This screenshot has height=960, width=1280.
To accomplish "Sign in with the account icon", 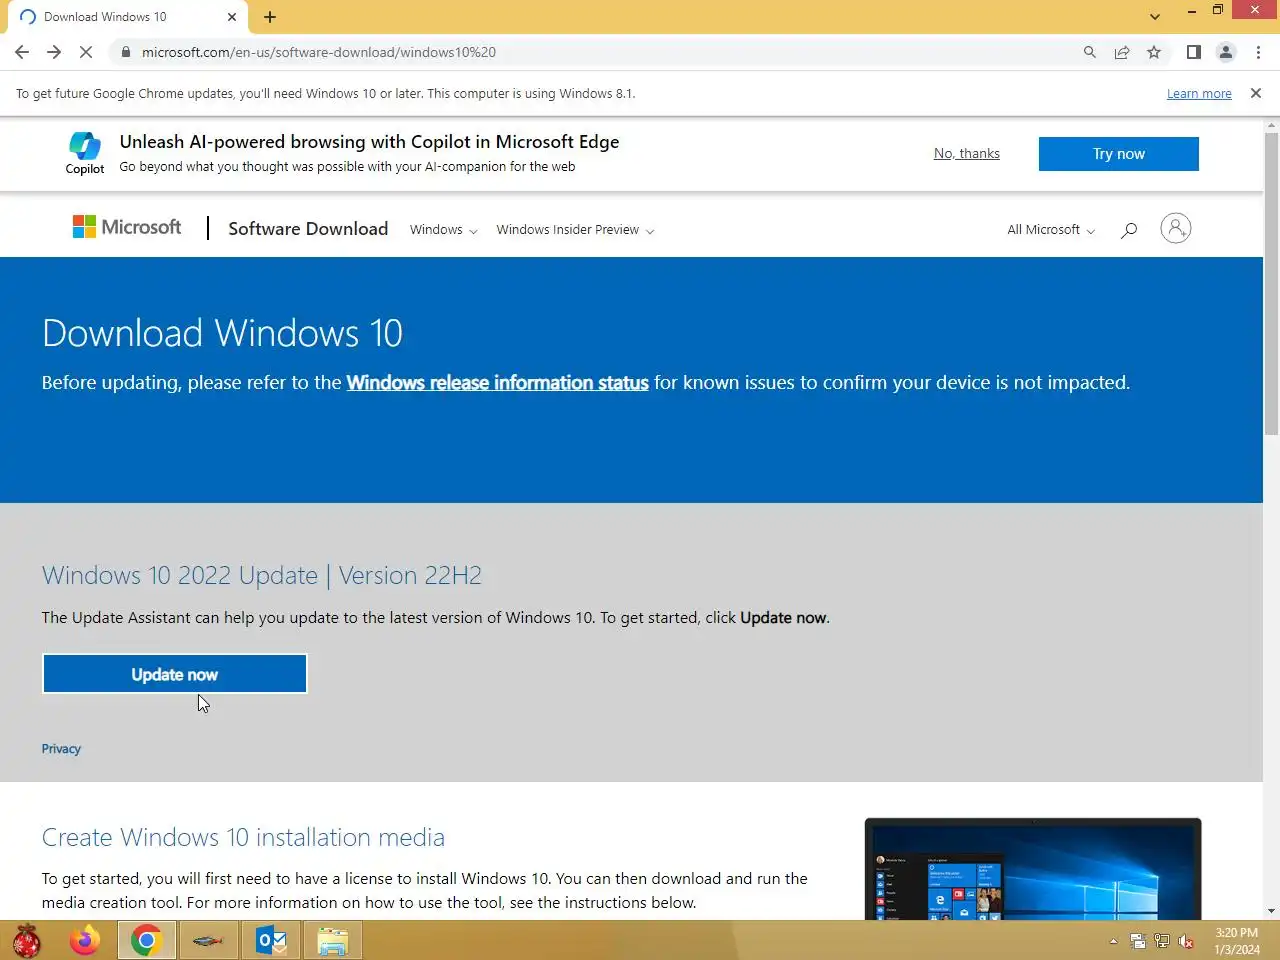I will click(x=1176, y=228).
